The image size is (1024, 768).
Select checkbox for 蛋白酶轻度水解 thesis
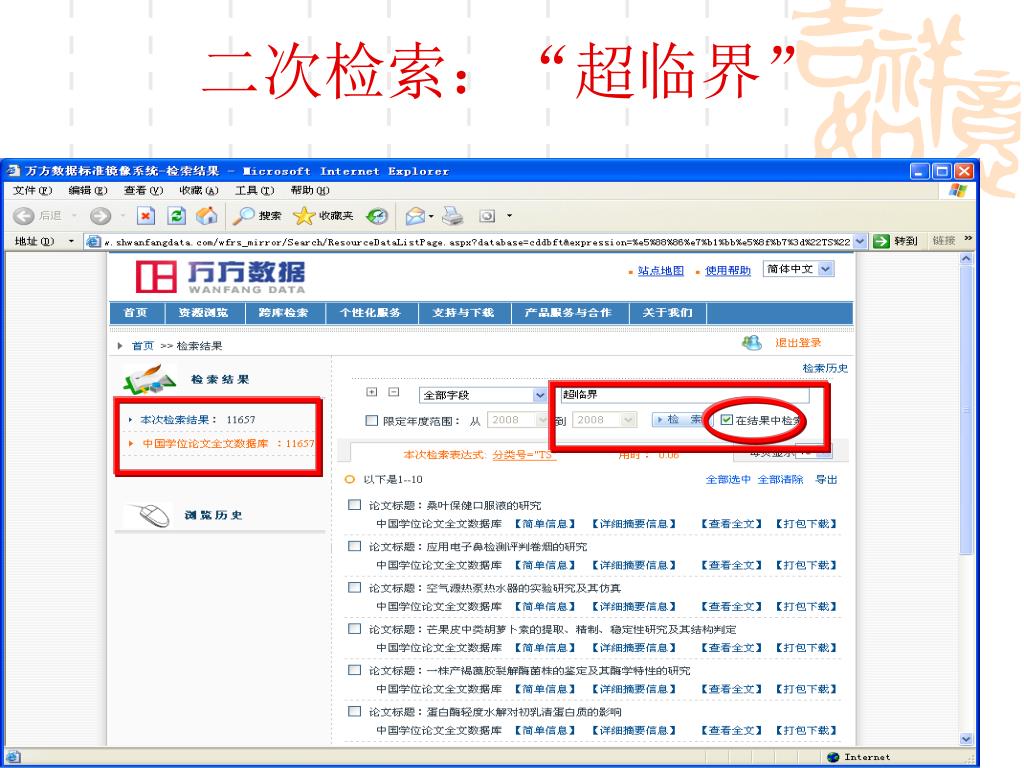pyautogui.click(x=355, y=711)
